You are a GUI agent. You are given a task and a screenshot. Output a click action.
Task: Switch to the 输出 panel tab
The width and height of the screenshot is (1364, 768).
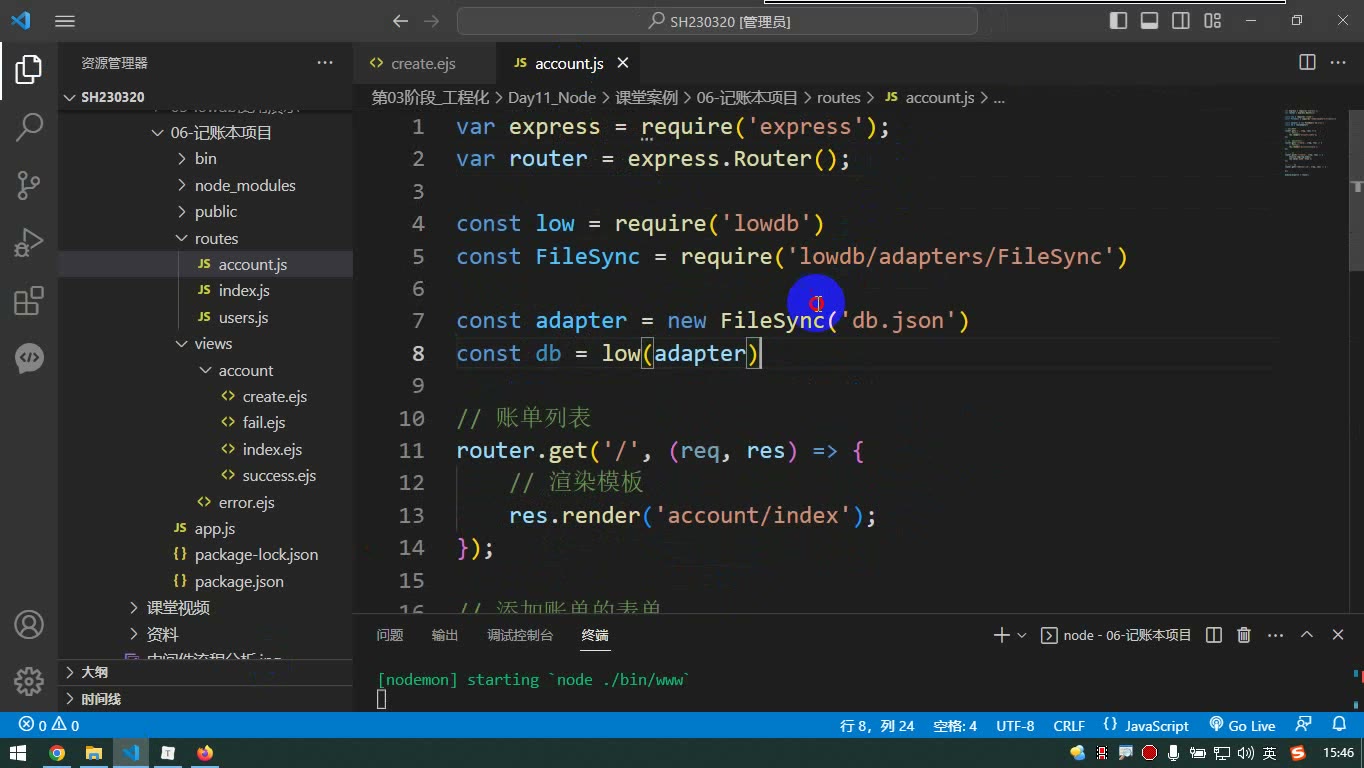(x=445, y=635)
